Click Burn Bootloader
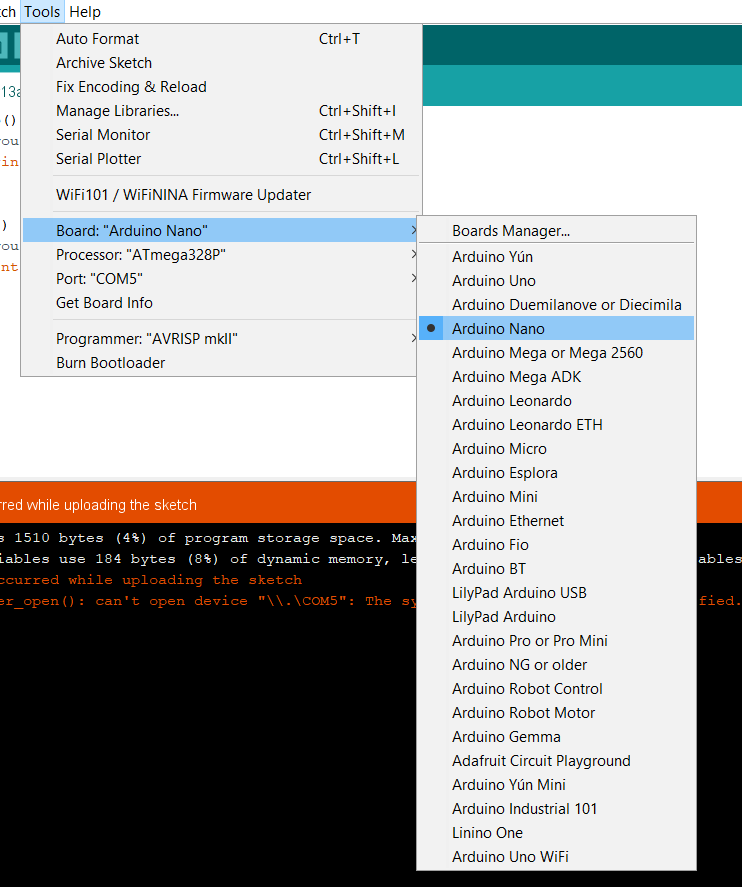Image resolution: width=742 pixels, height=887 pixels. [x=221, y=363]
